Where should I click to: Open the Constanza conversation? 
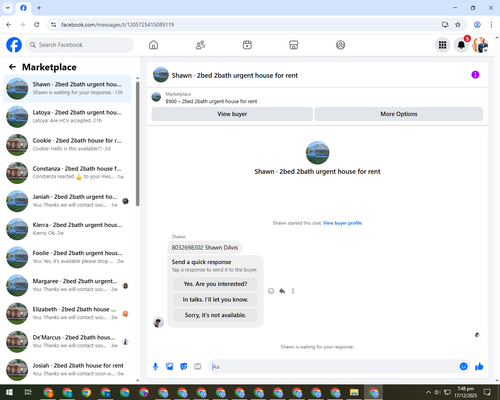point(68,173)
